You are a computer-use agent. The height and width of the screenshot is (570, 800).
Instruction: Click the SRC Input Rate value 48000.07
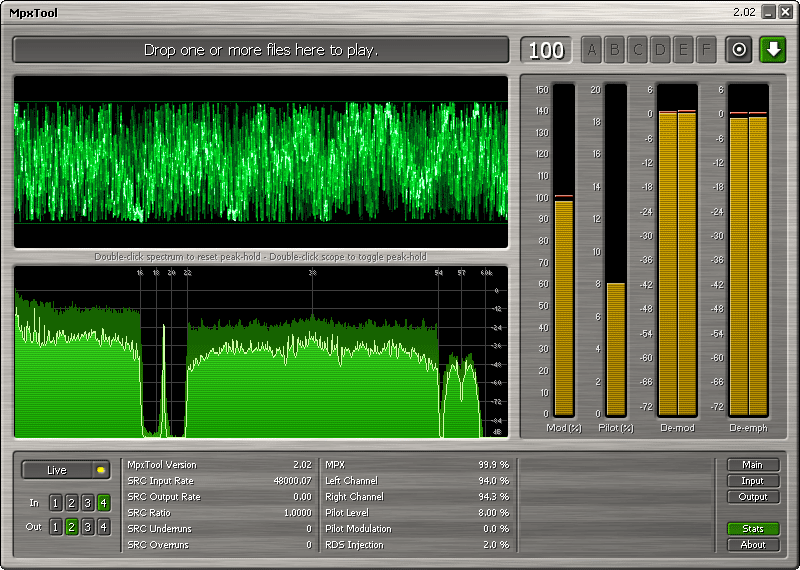[x=292, y=481]
